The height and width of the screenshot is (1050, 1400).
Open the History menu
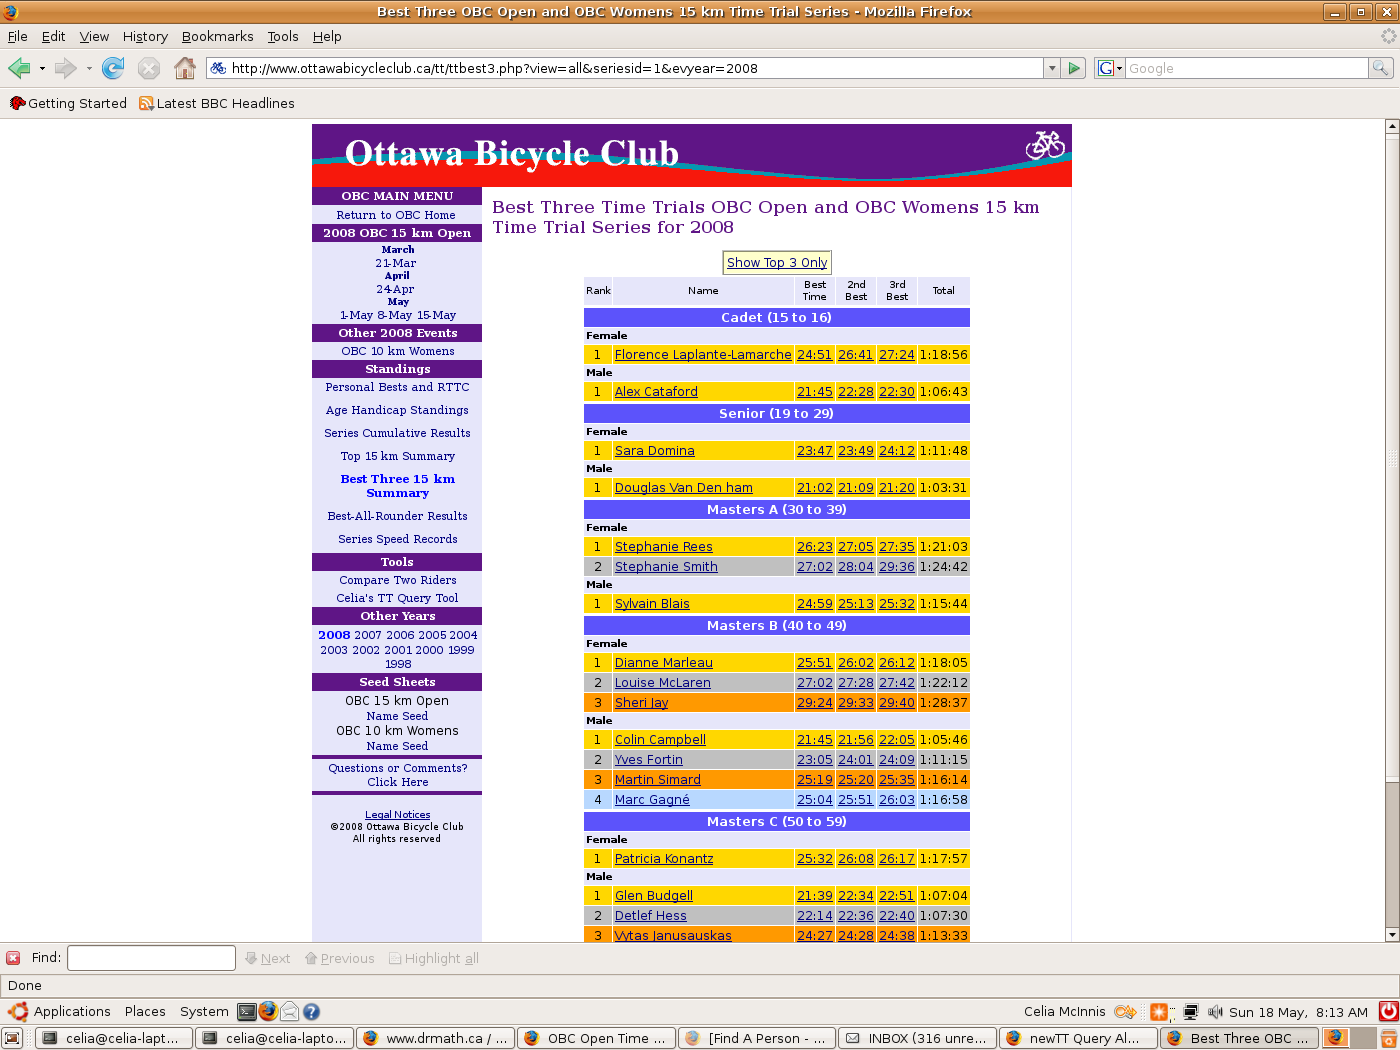[145, 36]
